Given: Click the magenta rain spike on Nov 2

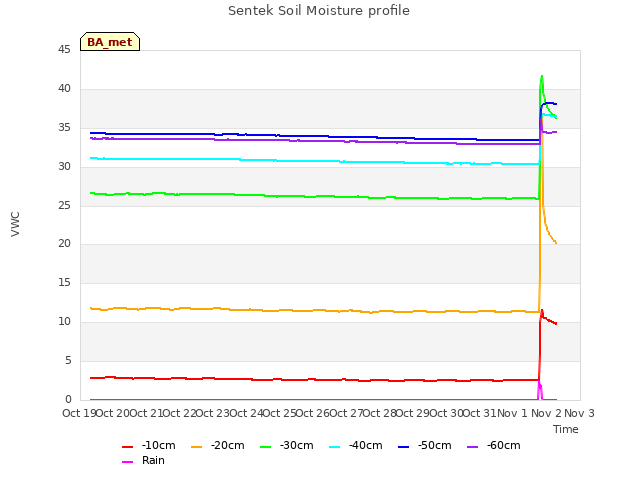Looking at the screenshot, I should coord(540,390).
